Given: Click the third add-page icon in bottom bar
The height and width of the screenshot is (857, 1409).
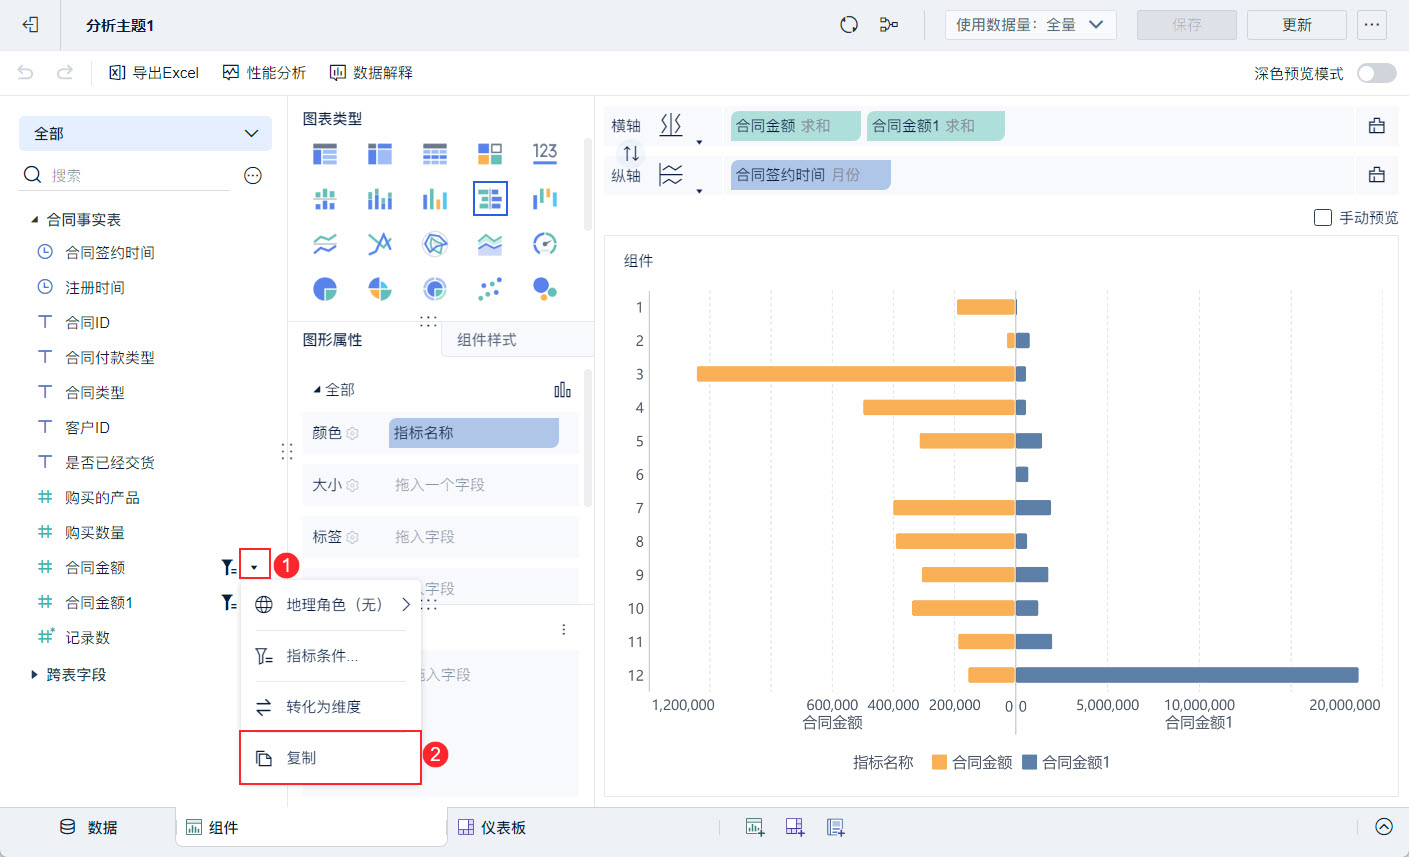Looking at the screenshot, I should (x=836, y=827).
